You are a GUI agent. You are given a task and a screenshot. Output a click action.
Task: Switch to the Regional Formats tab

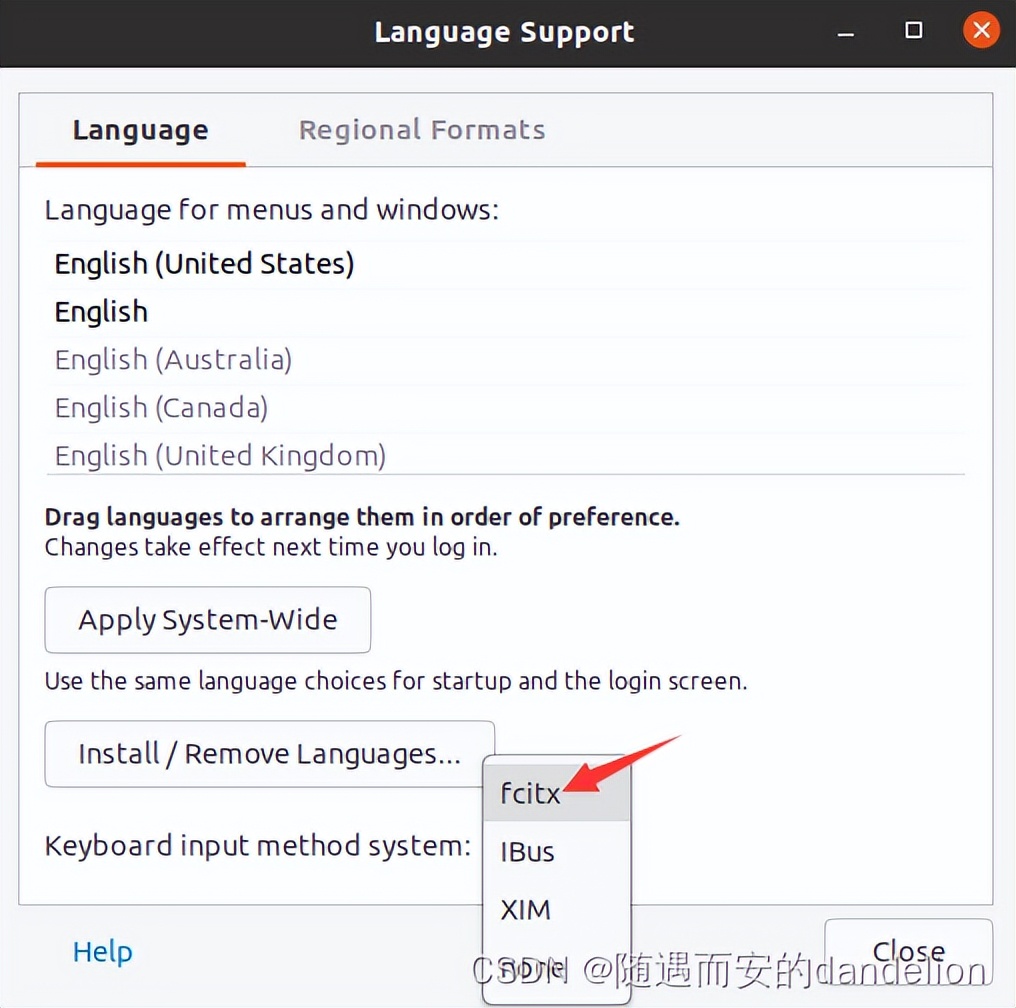(x=421, y=129)
